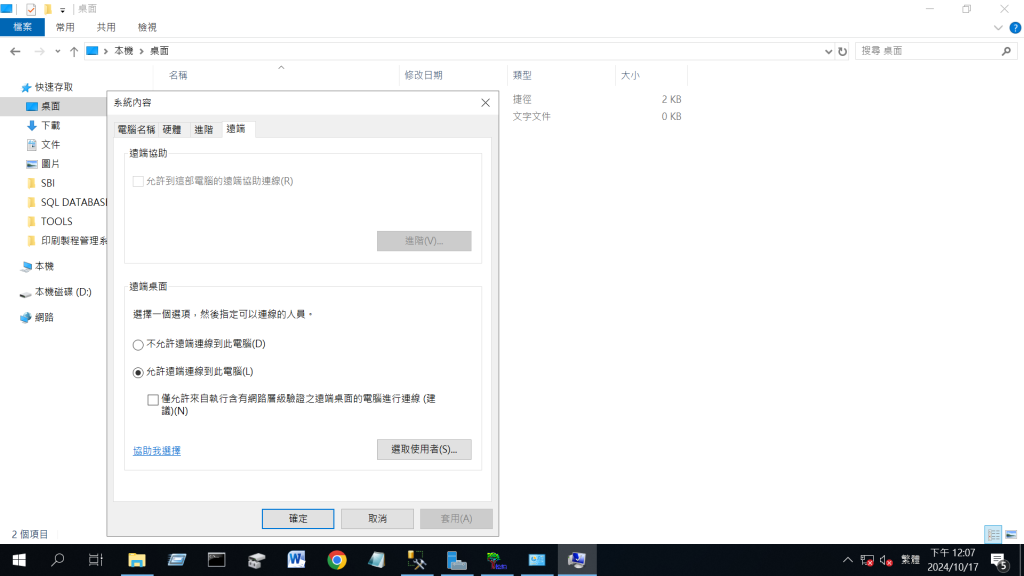Click the large icons view button
The image size is (1024, 576).
click(1009, 534)
